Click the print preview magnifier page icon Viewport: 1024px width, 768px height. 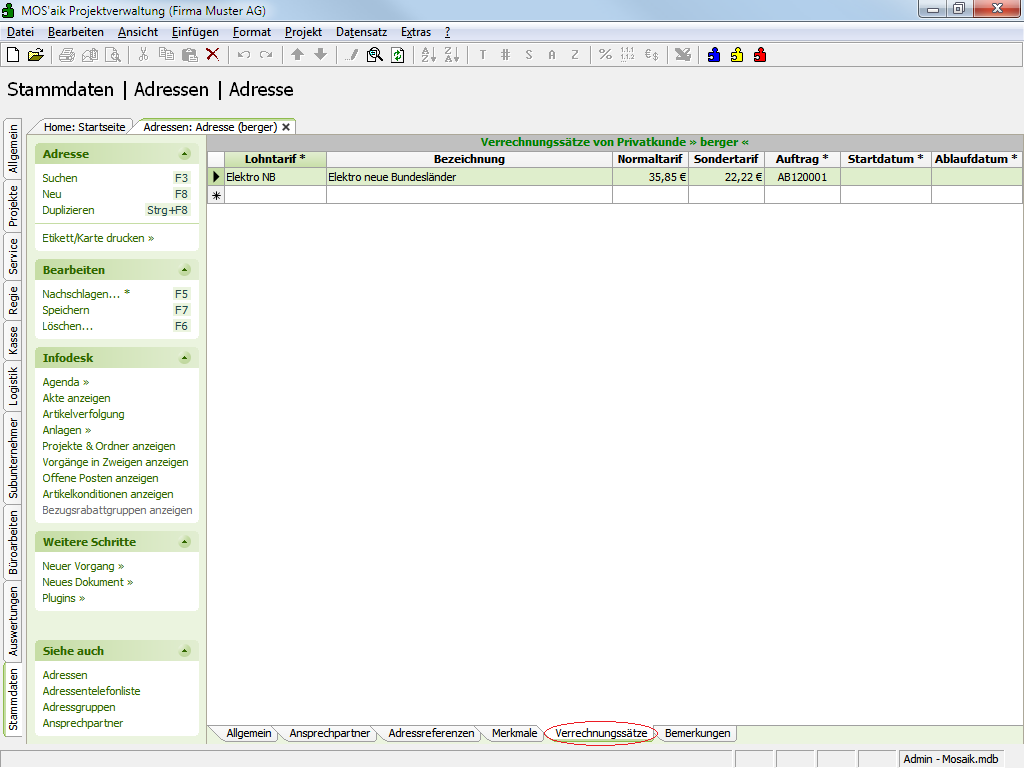click(x=113, y=55)
